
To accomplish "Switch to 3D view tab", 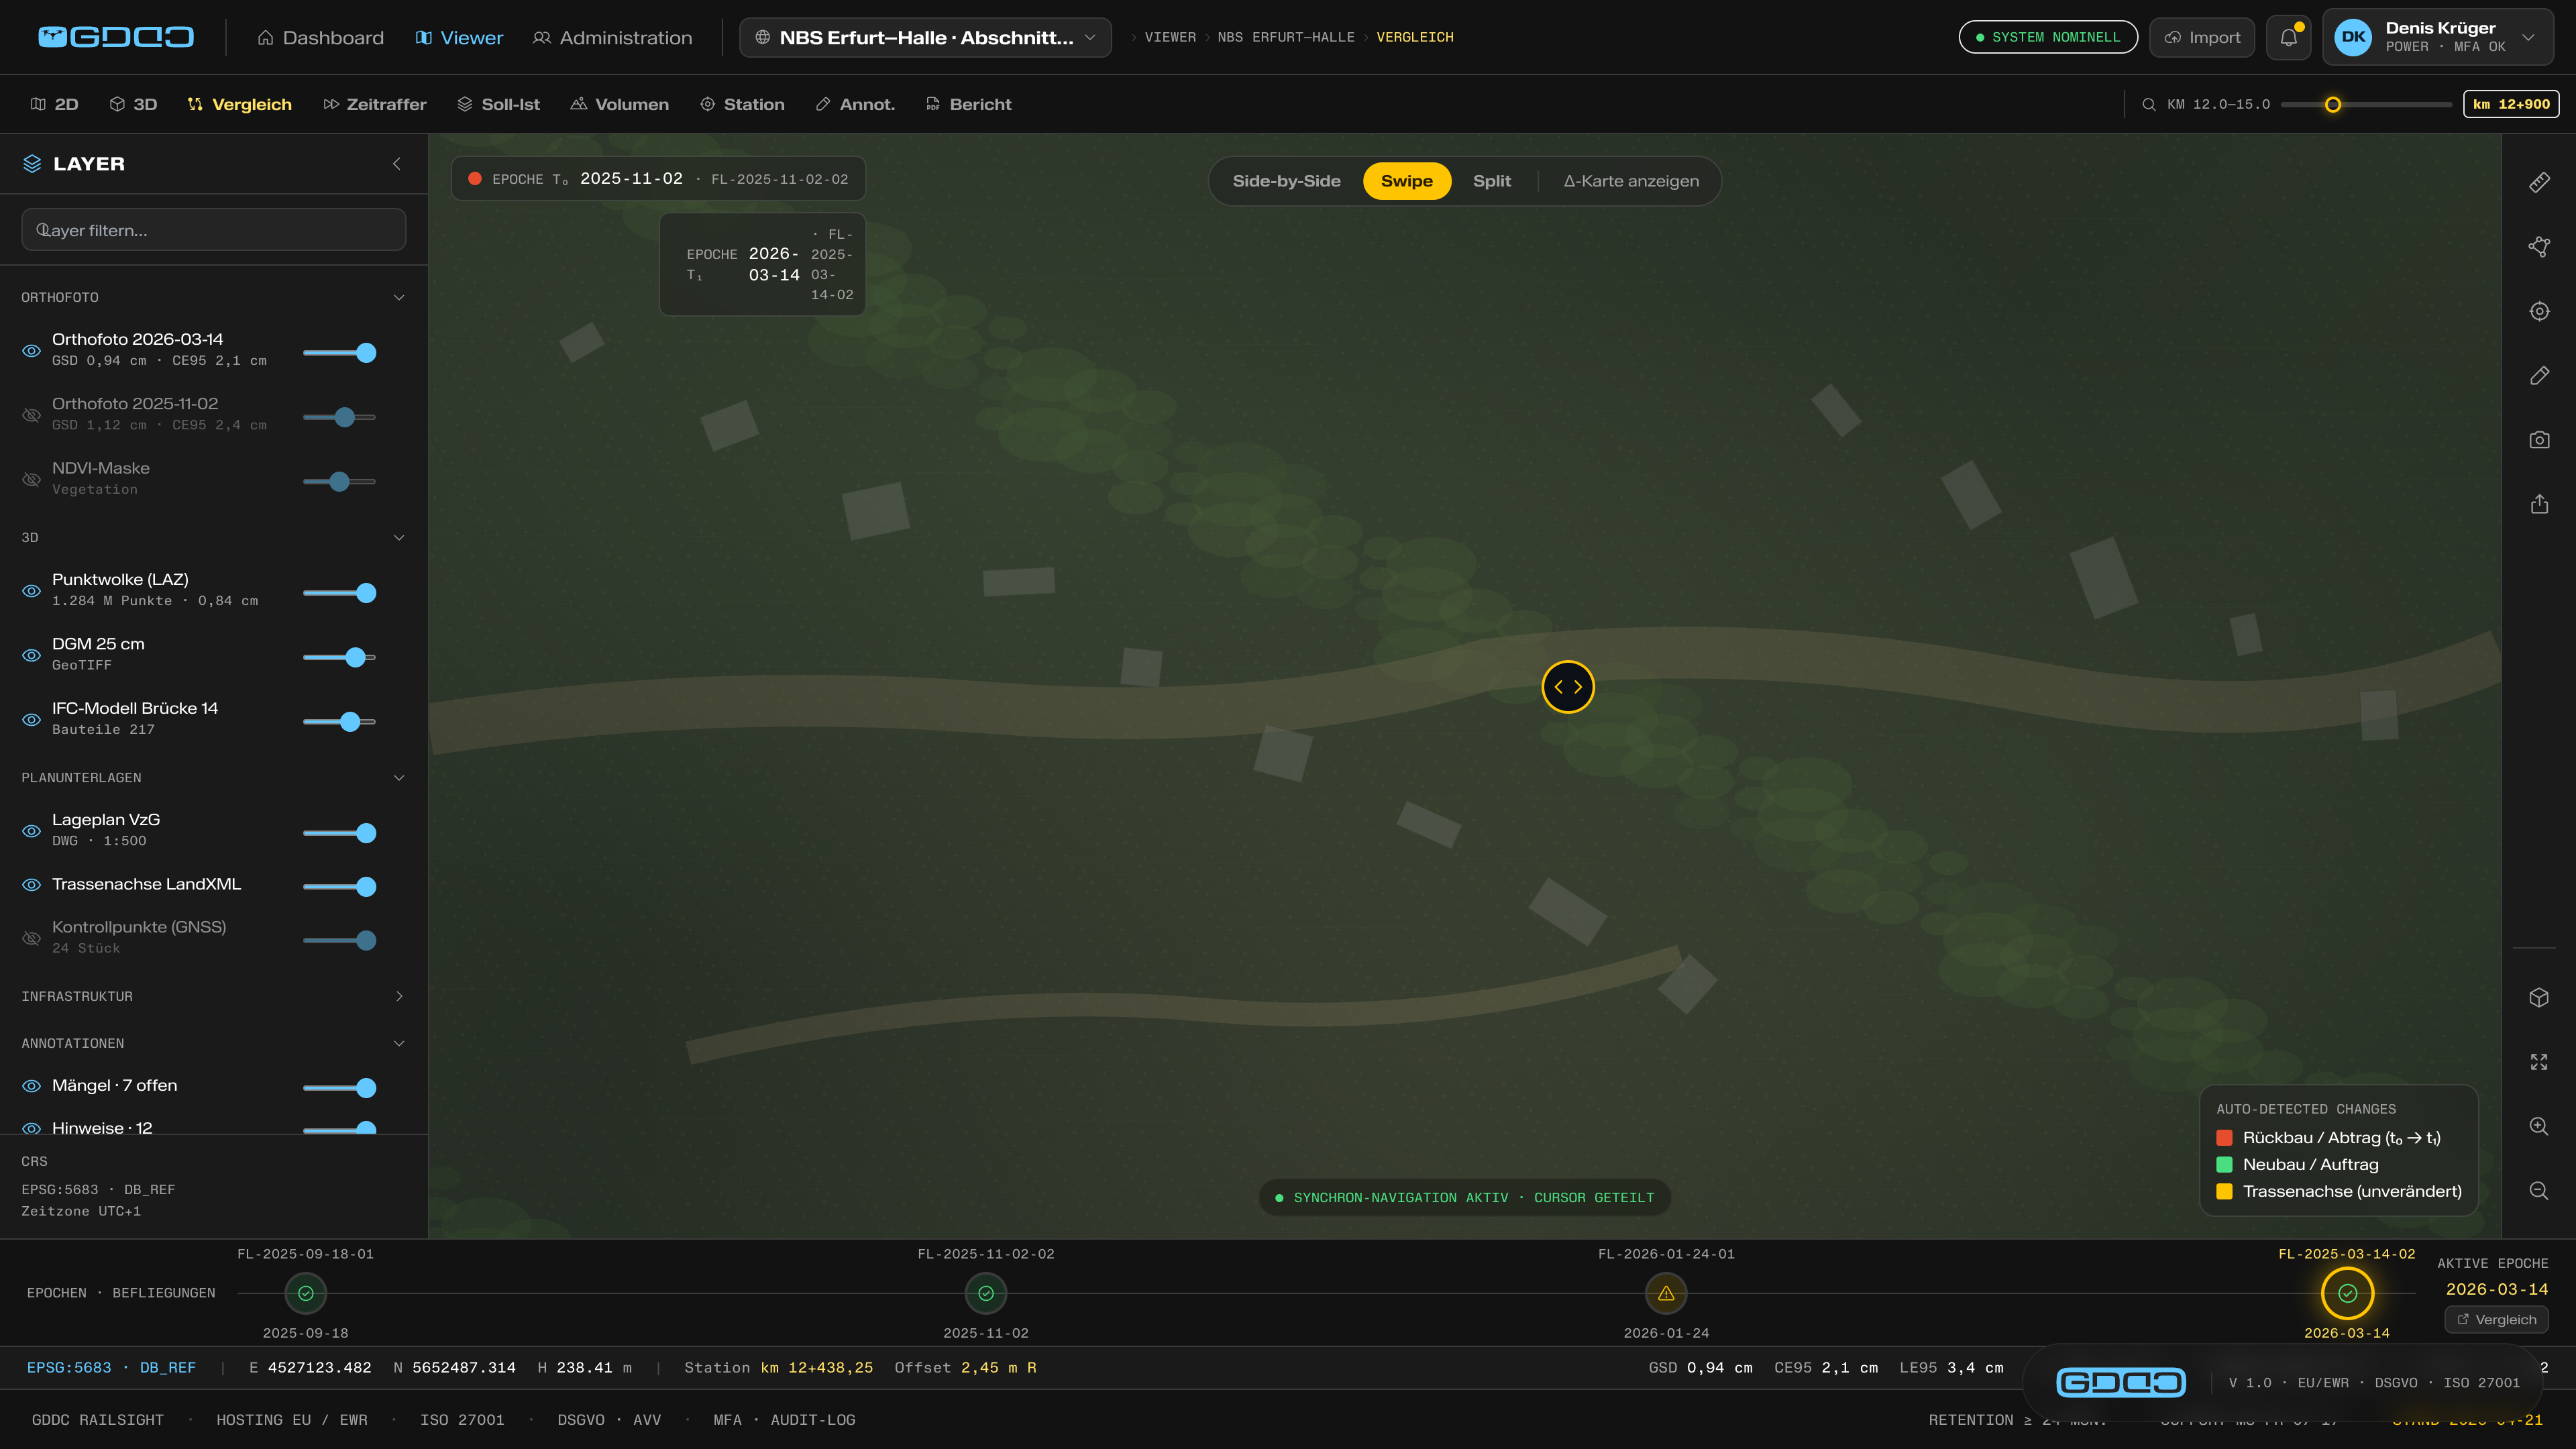I will click(x=133, y=104).
